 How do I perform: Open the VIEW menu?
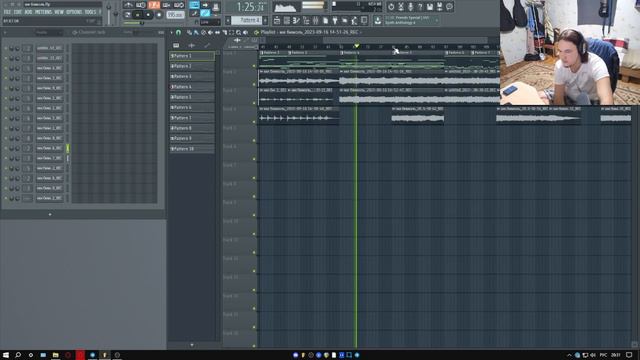[59, 12]
